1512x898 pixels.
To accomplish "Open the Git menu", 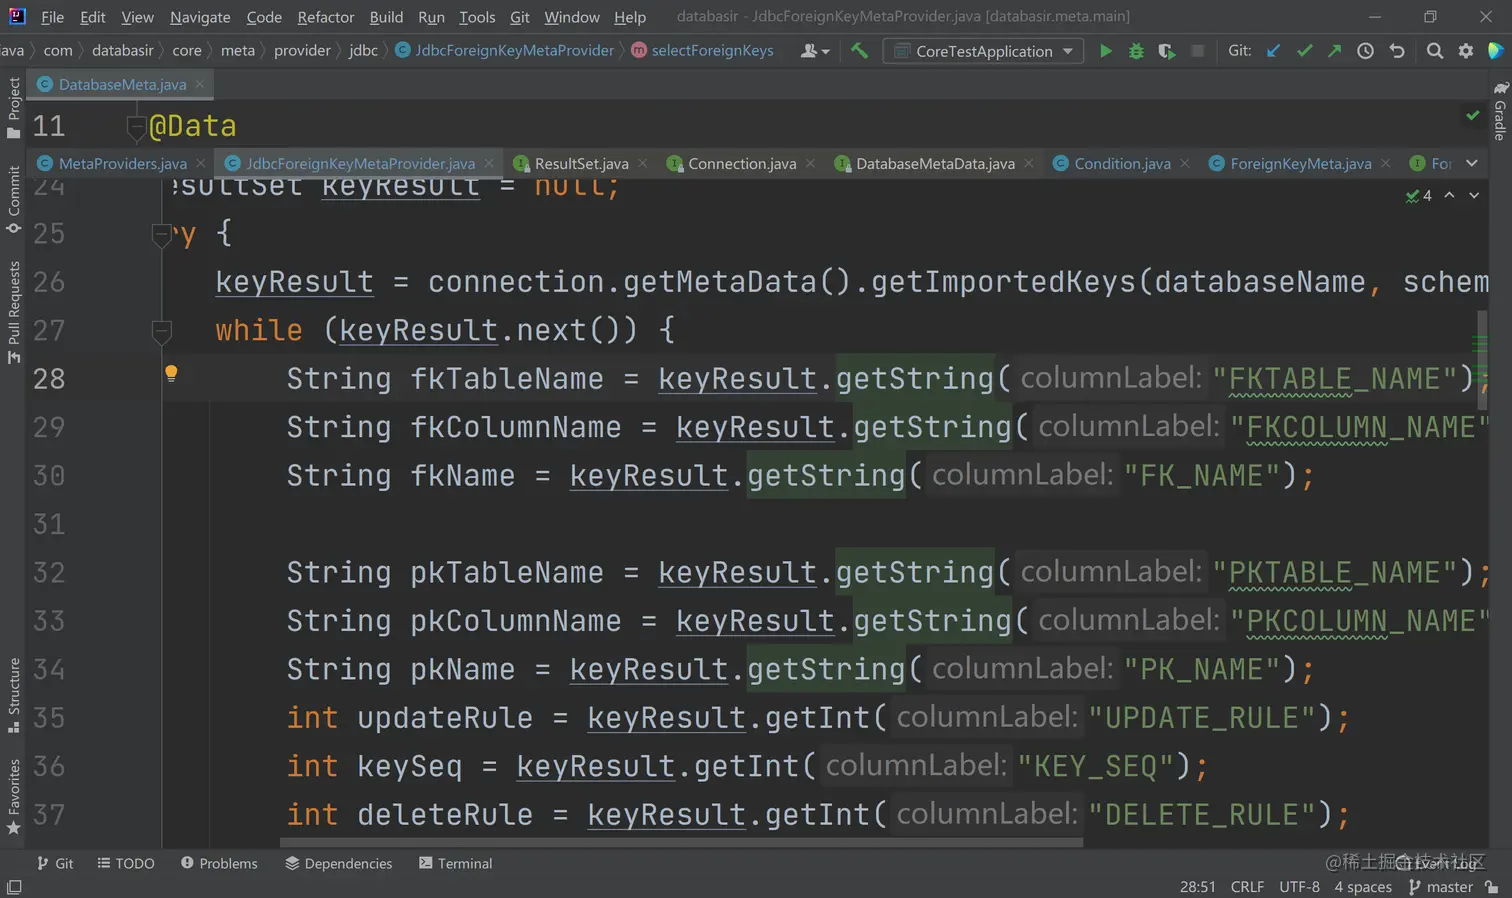I will click(520, 17).
